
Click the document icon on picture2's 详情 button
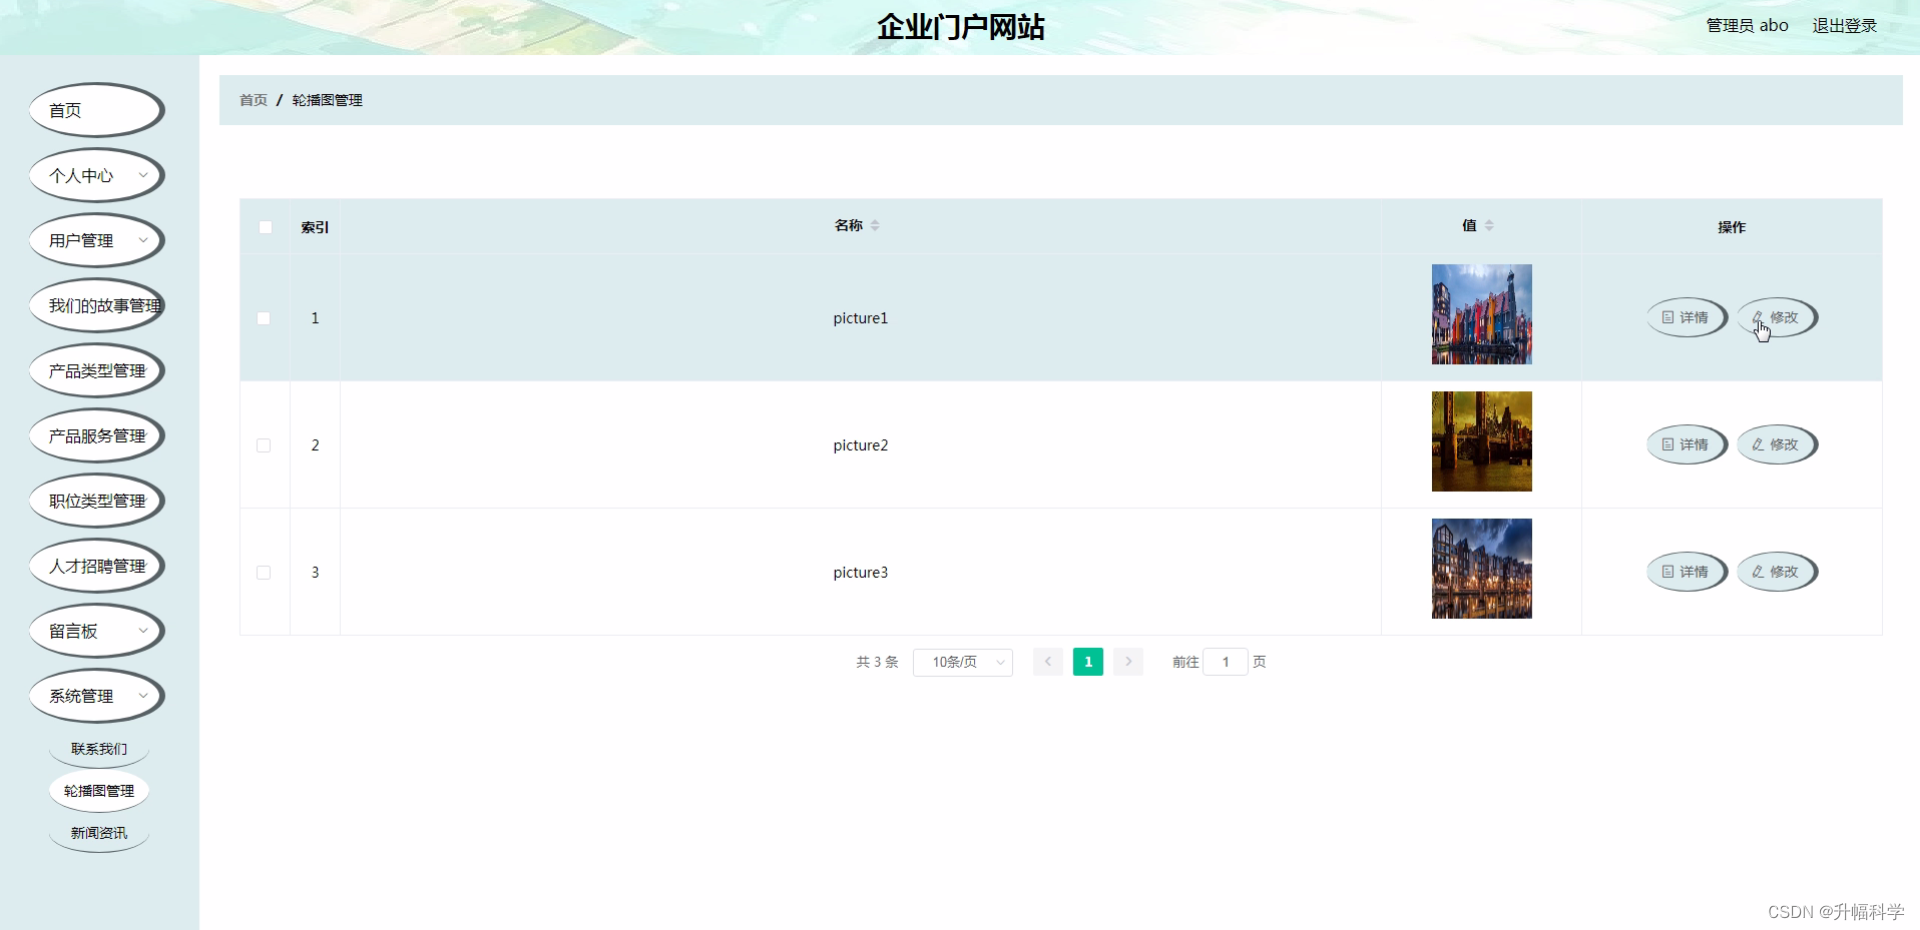(x=1668, y=444)
